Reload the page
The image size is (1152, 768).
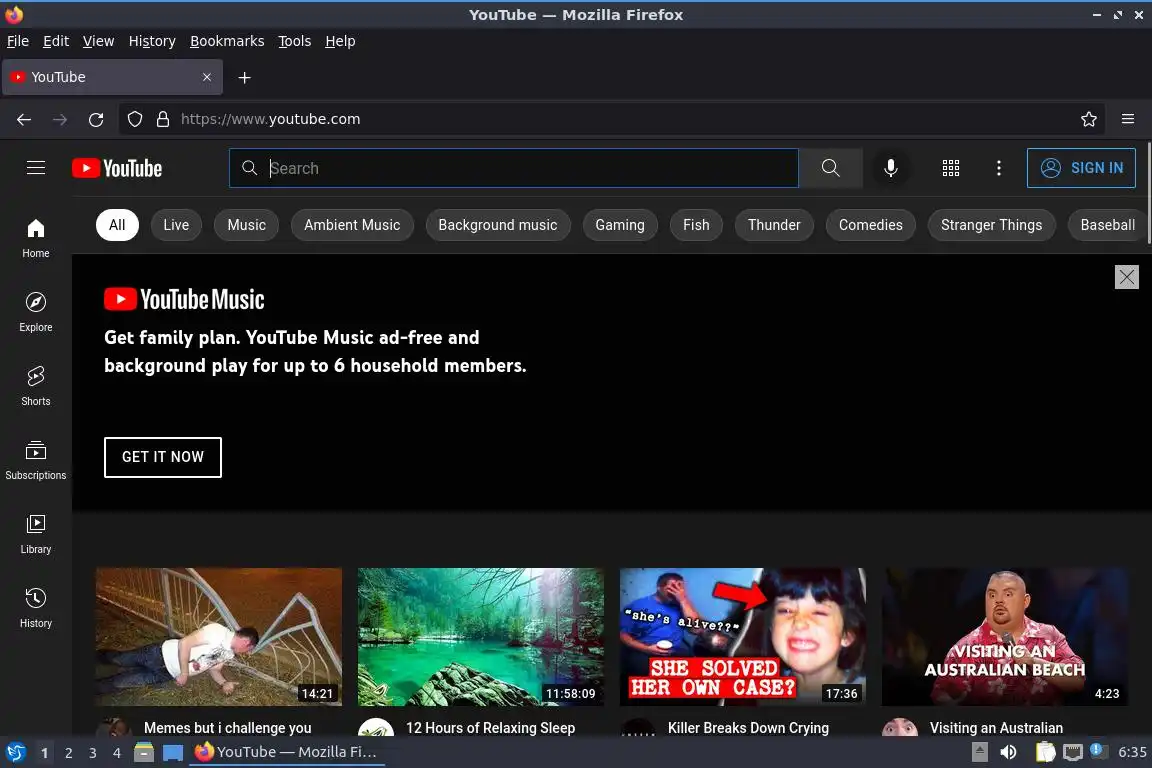point(96,119)
